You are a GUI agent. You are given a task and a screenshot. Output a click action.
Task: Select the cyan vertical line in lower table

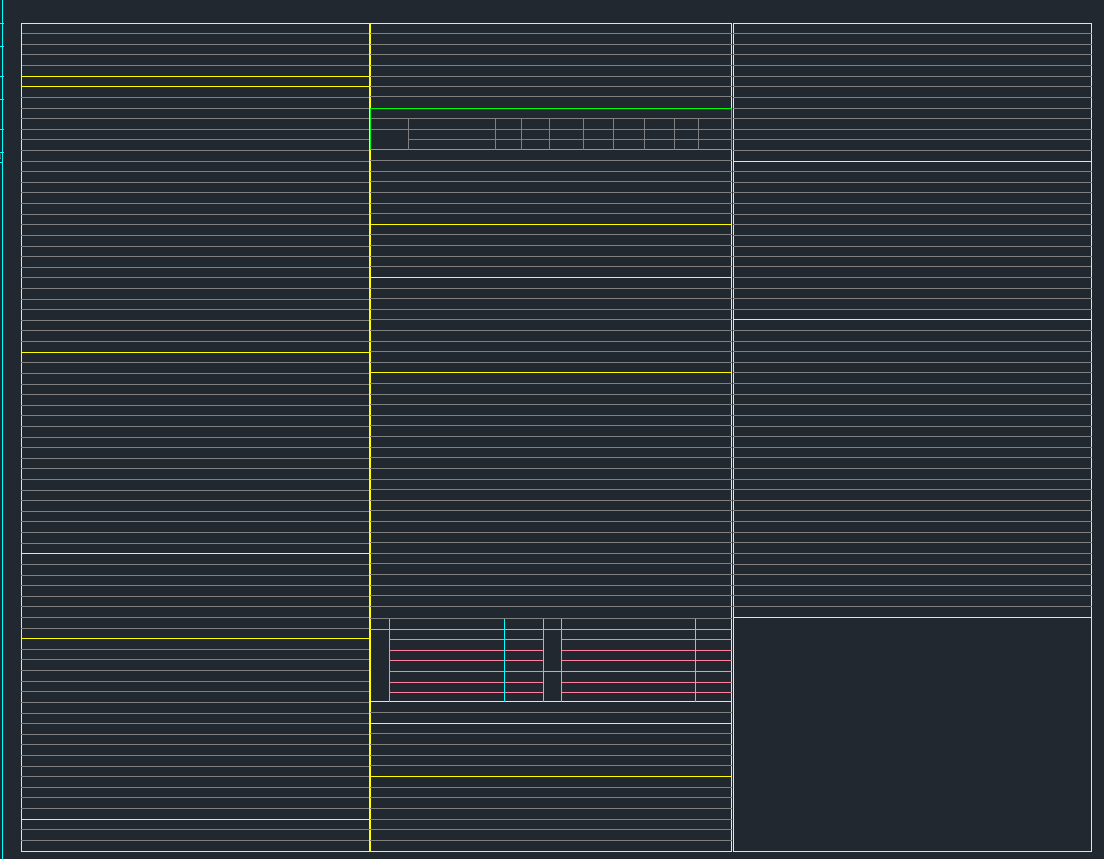[504, 660]
